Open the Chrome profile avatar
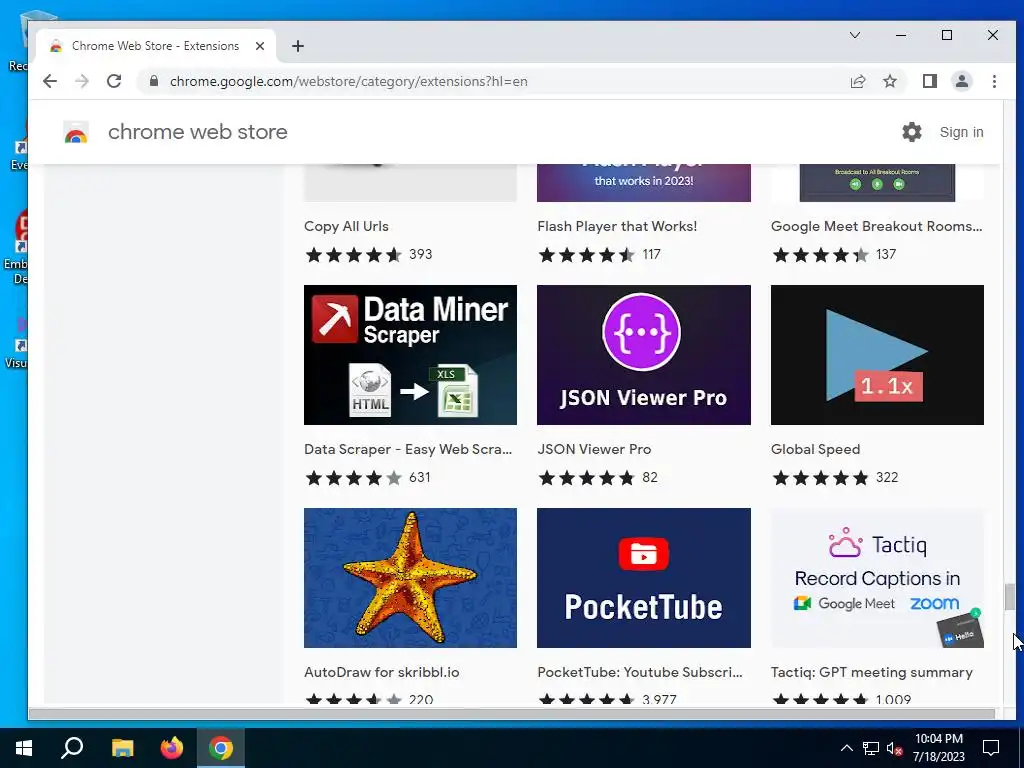 click(x=961, y=81)
